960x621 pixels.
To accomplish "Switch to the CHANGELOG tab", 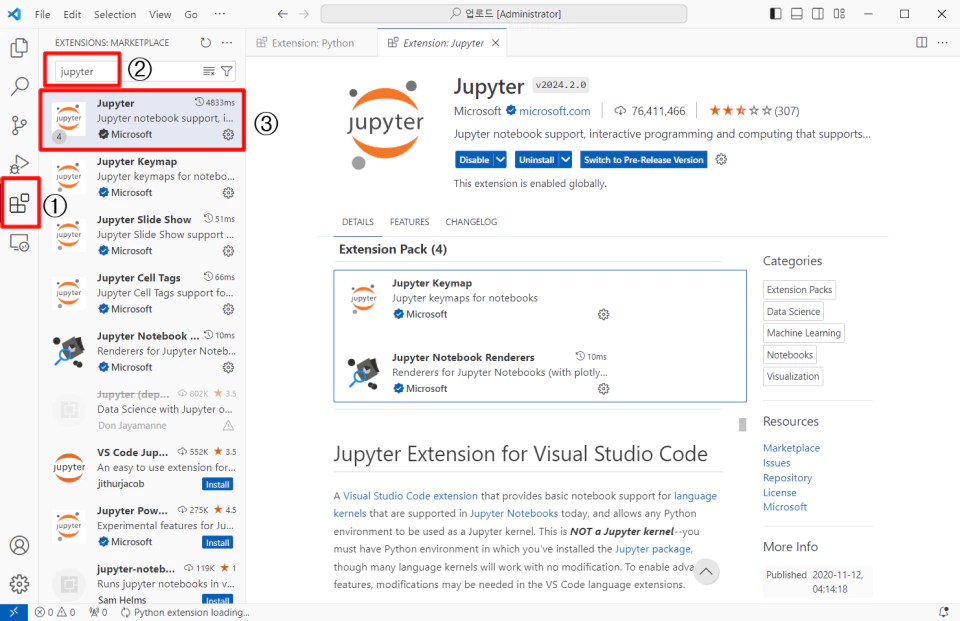I will [471, 222].
